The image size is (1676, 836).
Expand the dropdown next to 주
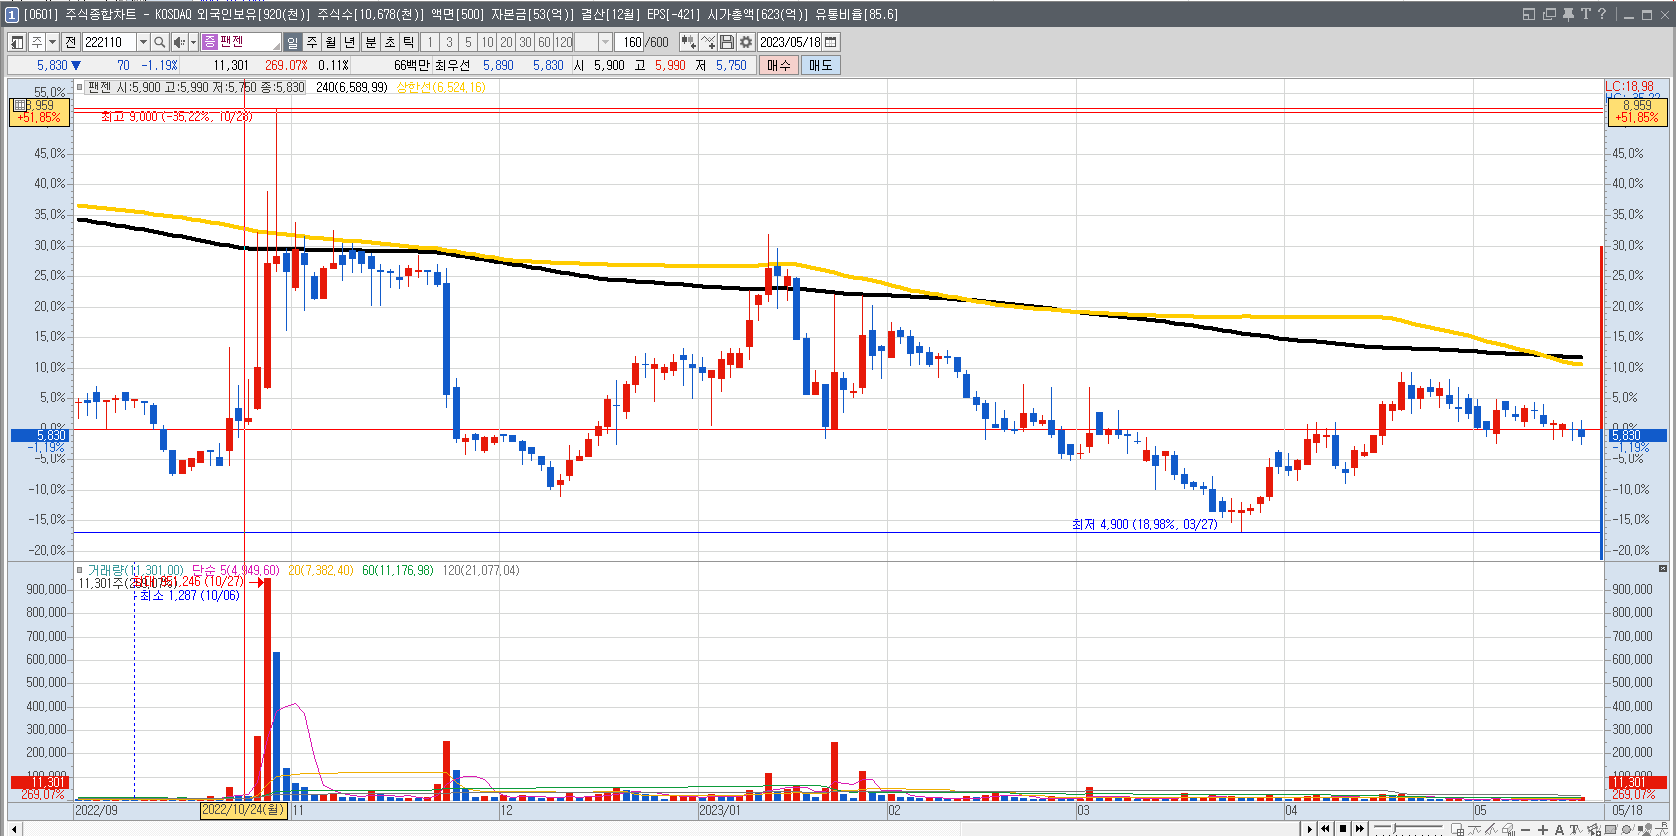[52, 42]
